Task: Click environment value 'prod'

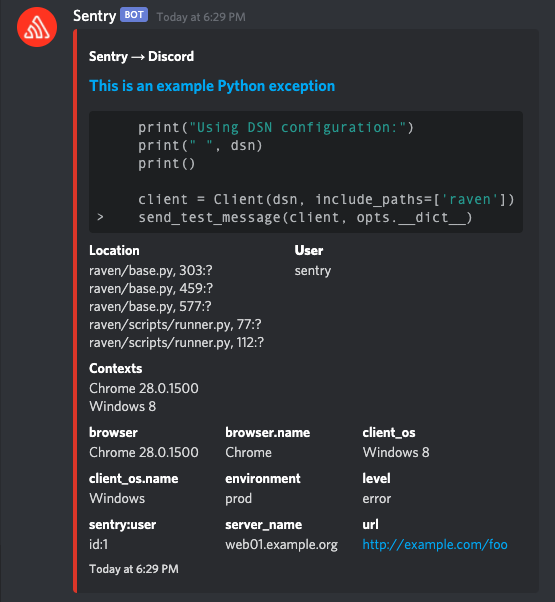Action: coord(238,499)
